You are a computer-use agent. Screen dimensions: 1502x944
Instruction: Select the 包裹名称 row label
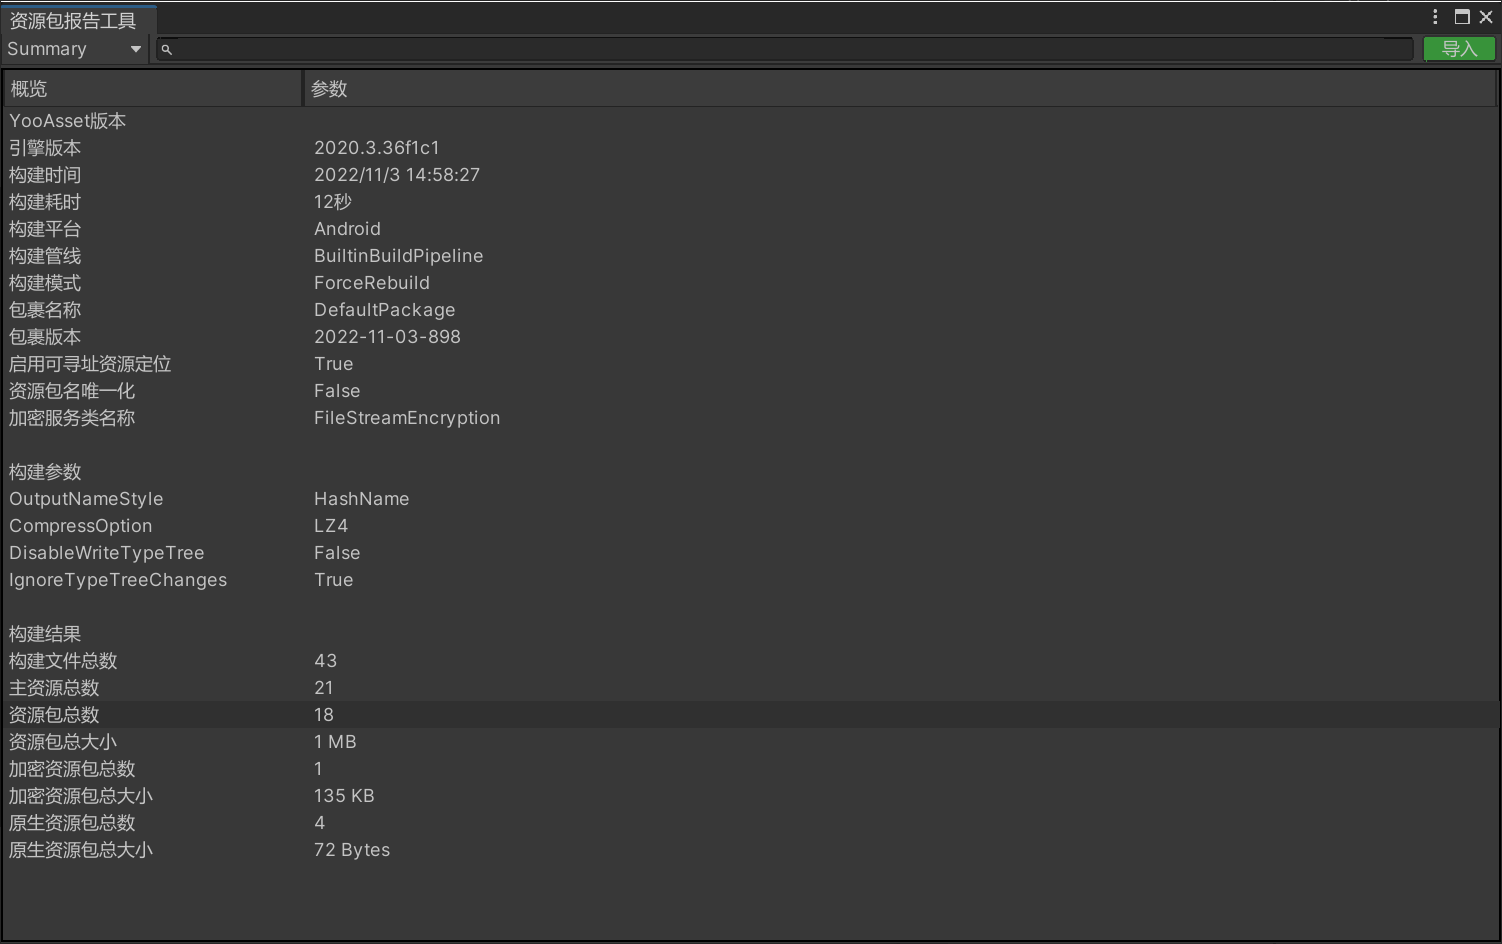tap(45, 310)
